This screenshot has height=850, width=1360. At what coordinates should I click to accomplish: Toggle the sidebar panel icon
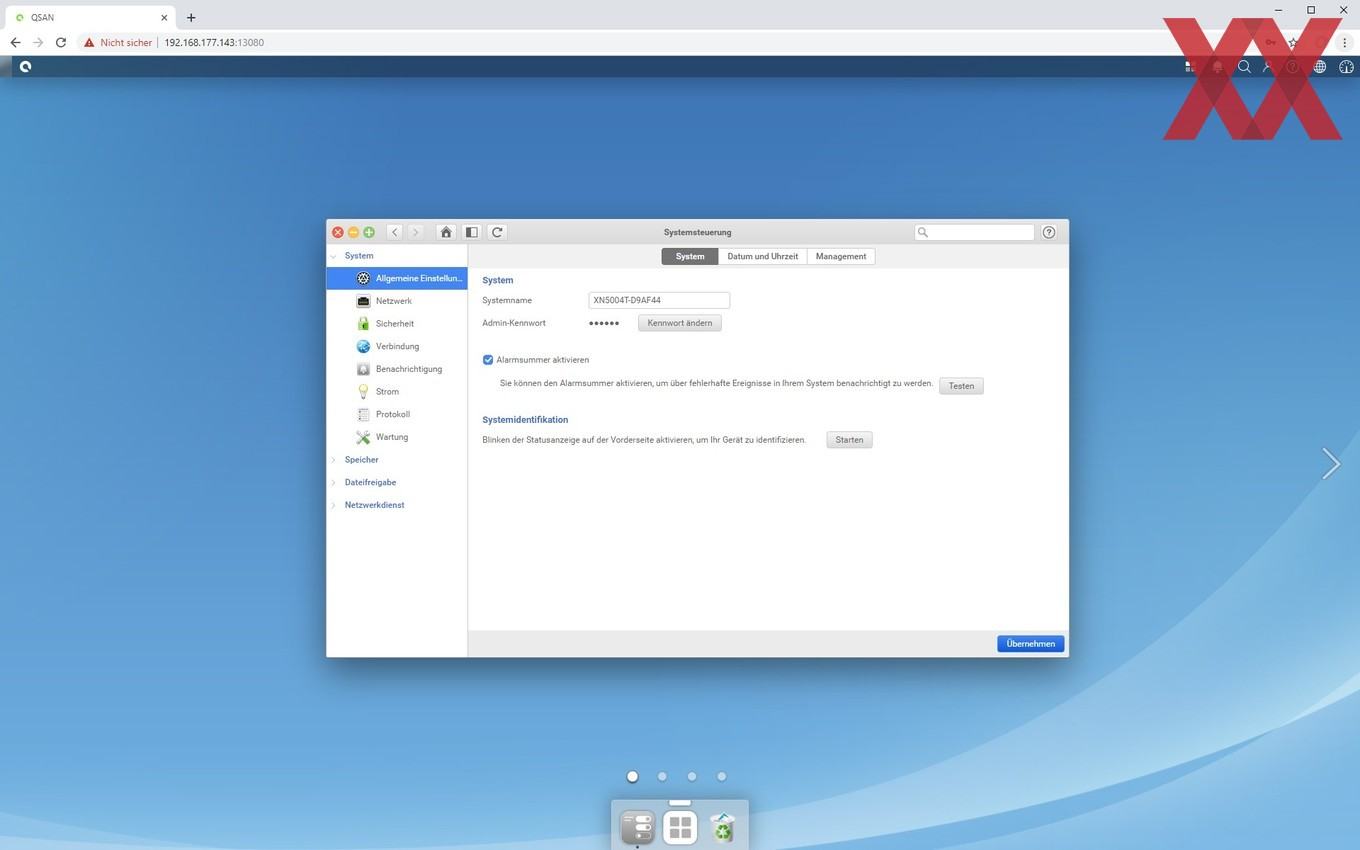(x=471, y=232)
